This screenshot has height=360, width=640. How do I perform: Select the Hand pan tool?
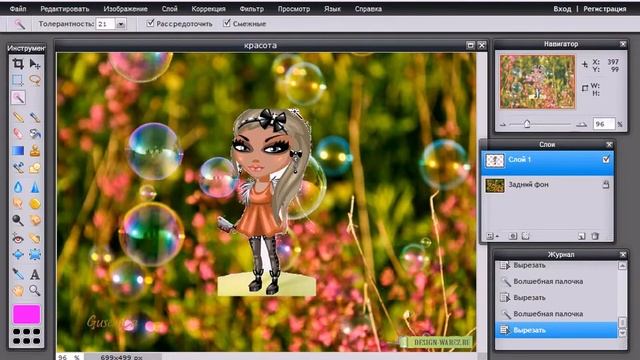point(18,291)
